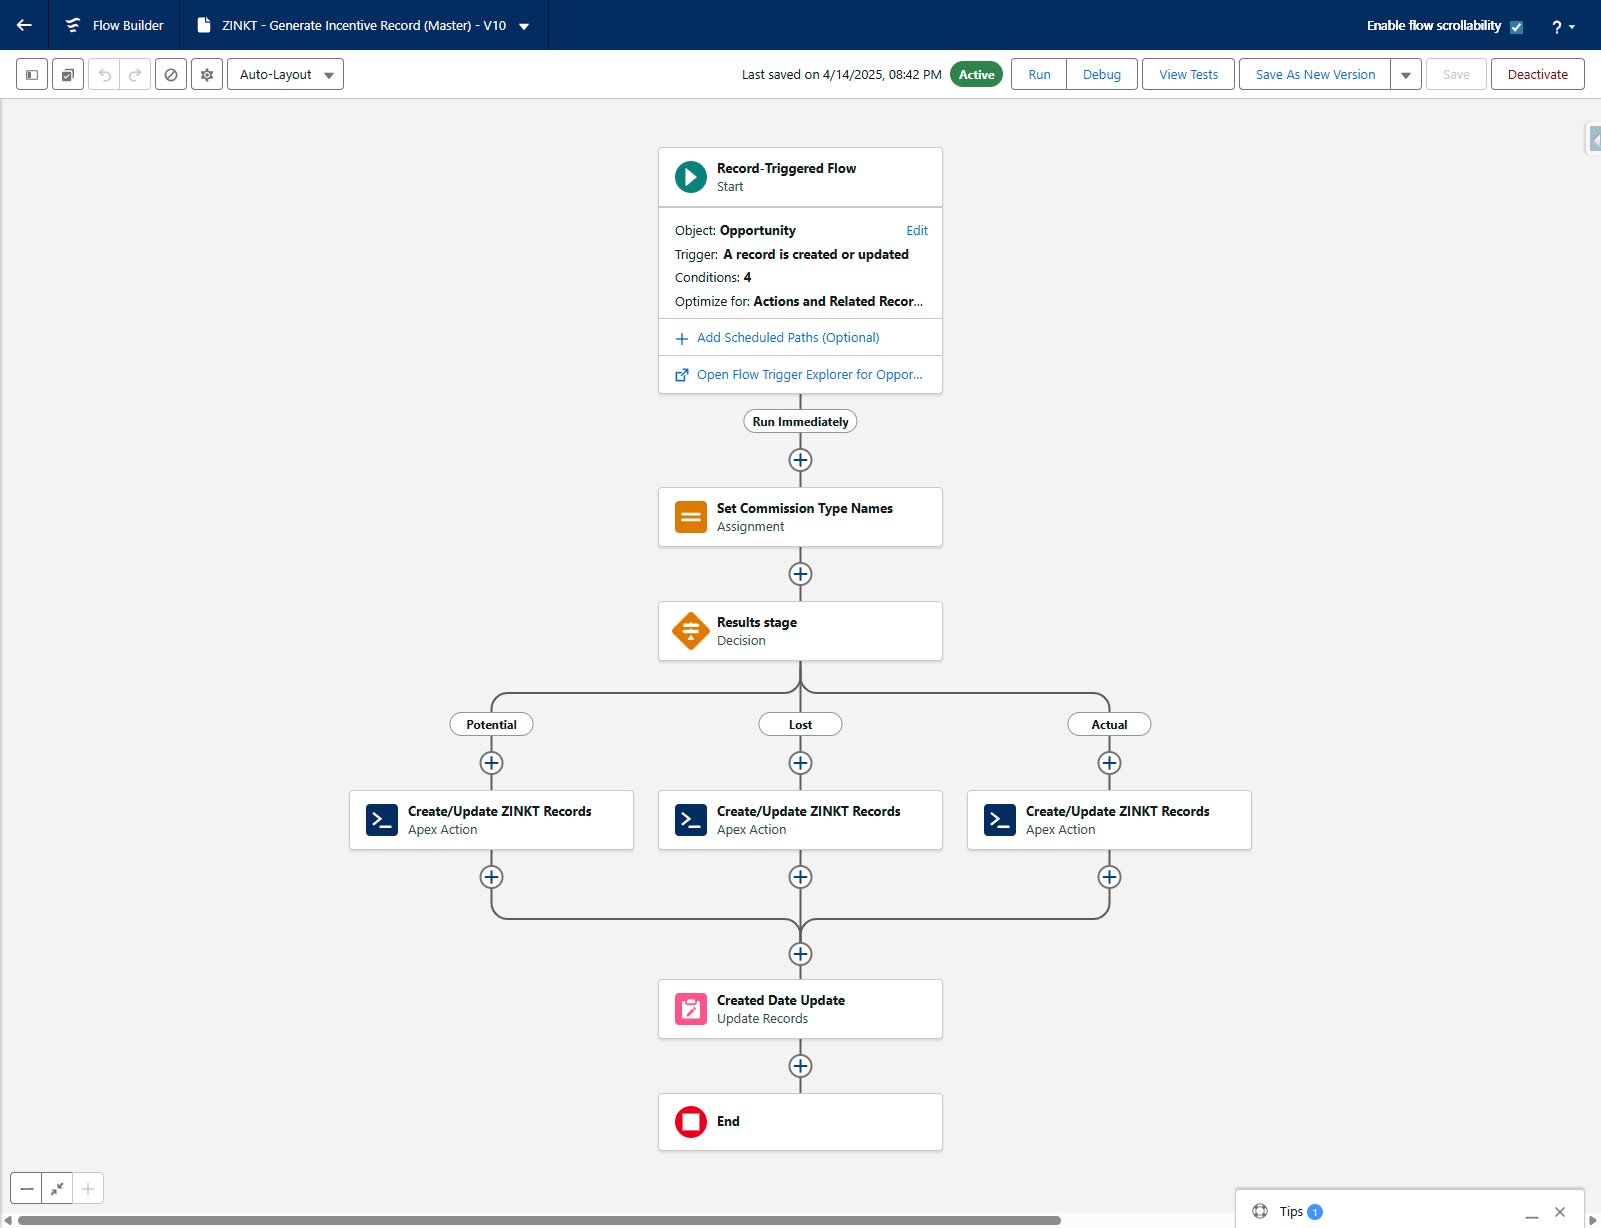The width and height of the screenshot is (1601, 1228).
Task: Toggle Enable flow scrollability checkbox
Action: click(1516, 27)
